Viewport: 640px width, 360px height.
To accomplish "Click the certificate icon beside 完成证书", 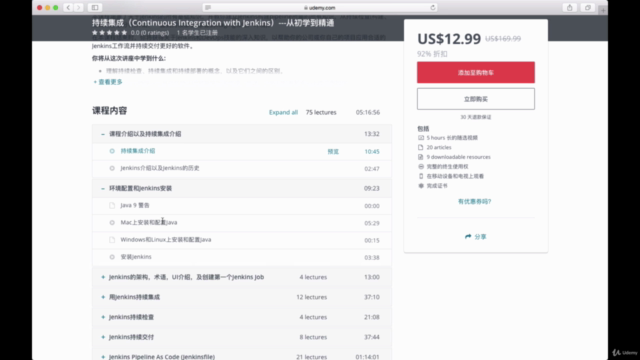I will 421,186.
